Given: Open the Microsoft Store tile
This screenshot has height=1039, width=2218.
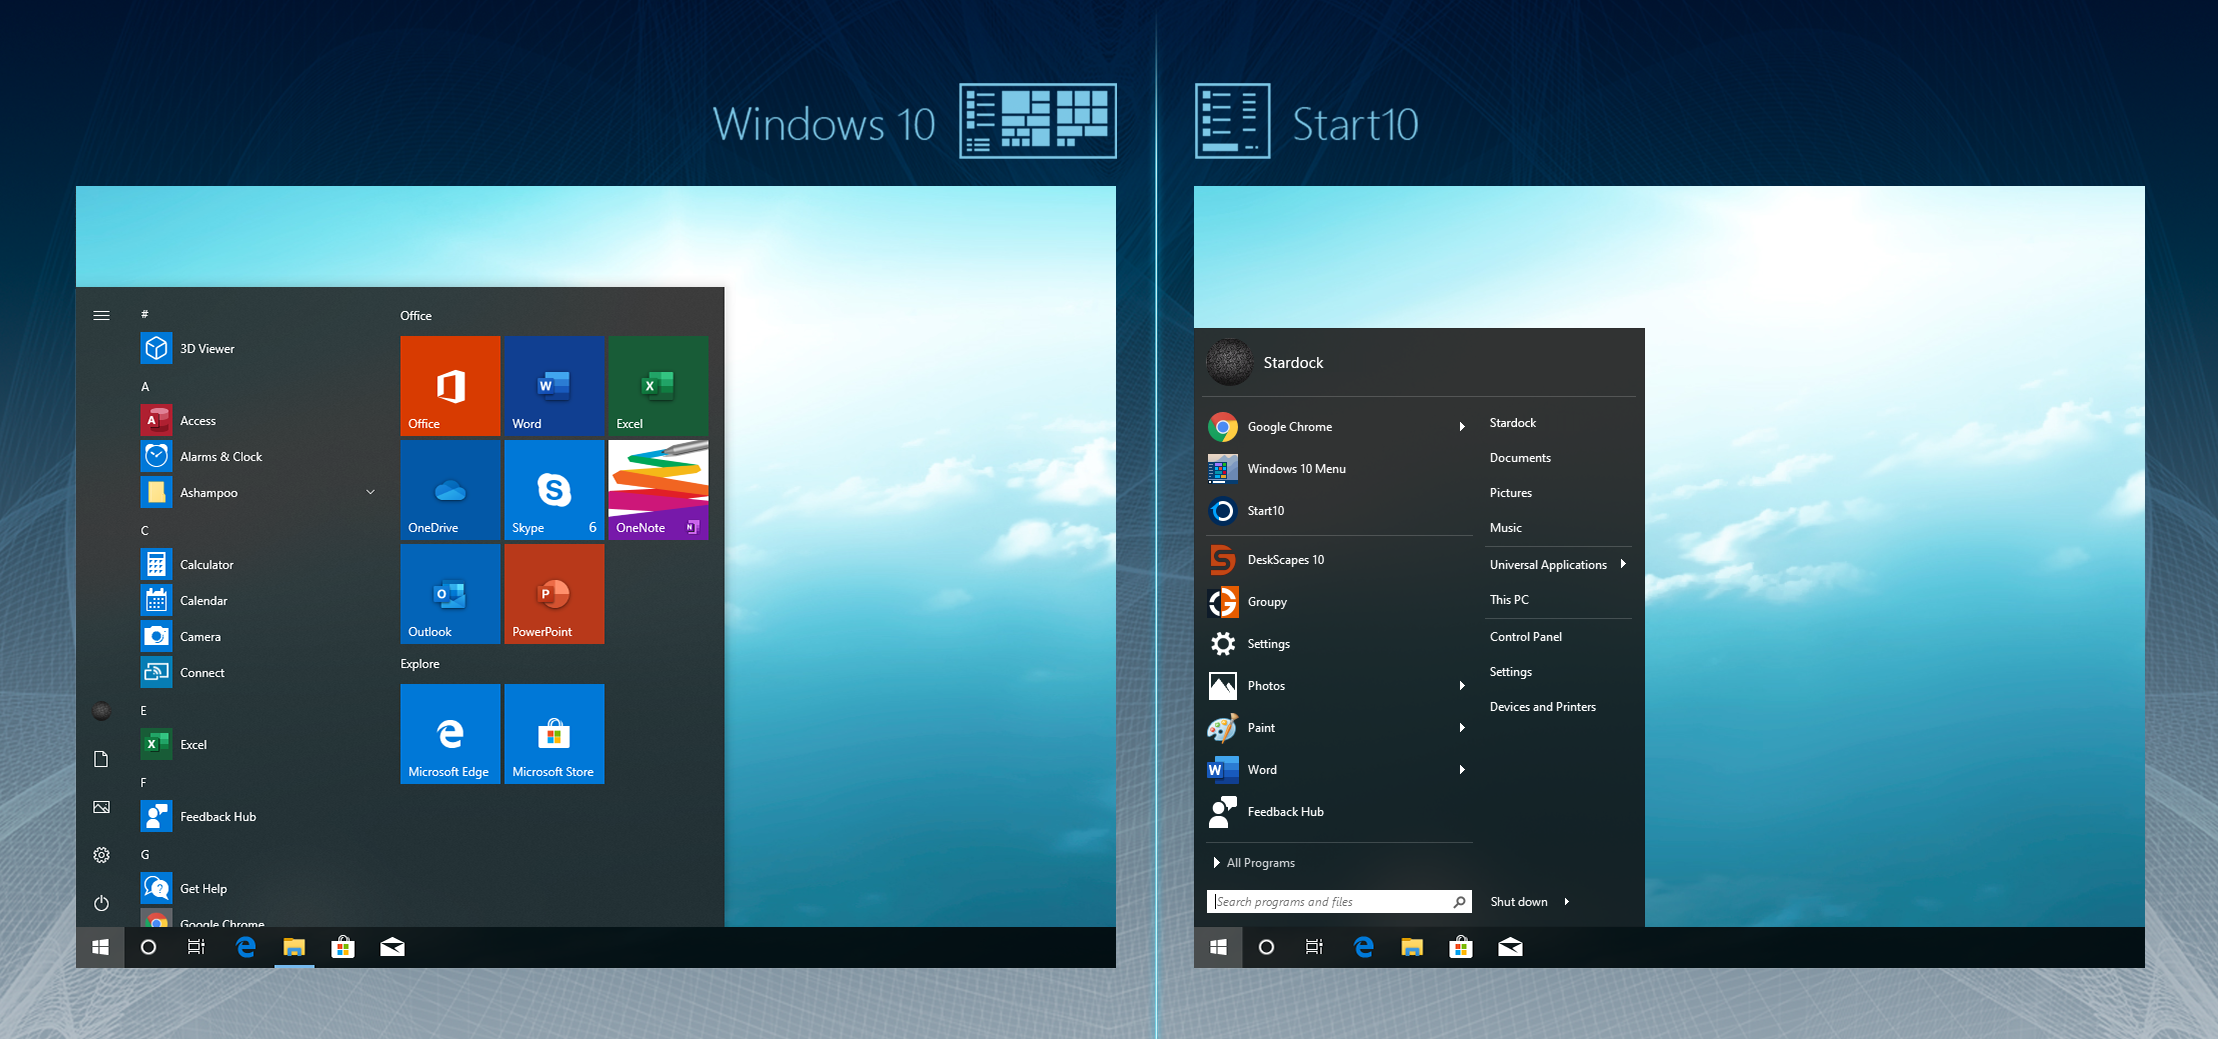Looking at the screenshot, I should click(x=554, y=734).
